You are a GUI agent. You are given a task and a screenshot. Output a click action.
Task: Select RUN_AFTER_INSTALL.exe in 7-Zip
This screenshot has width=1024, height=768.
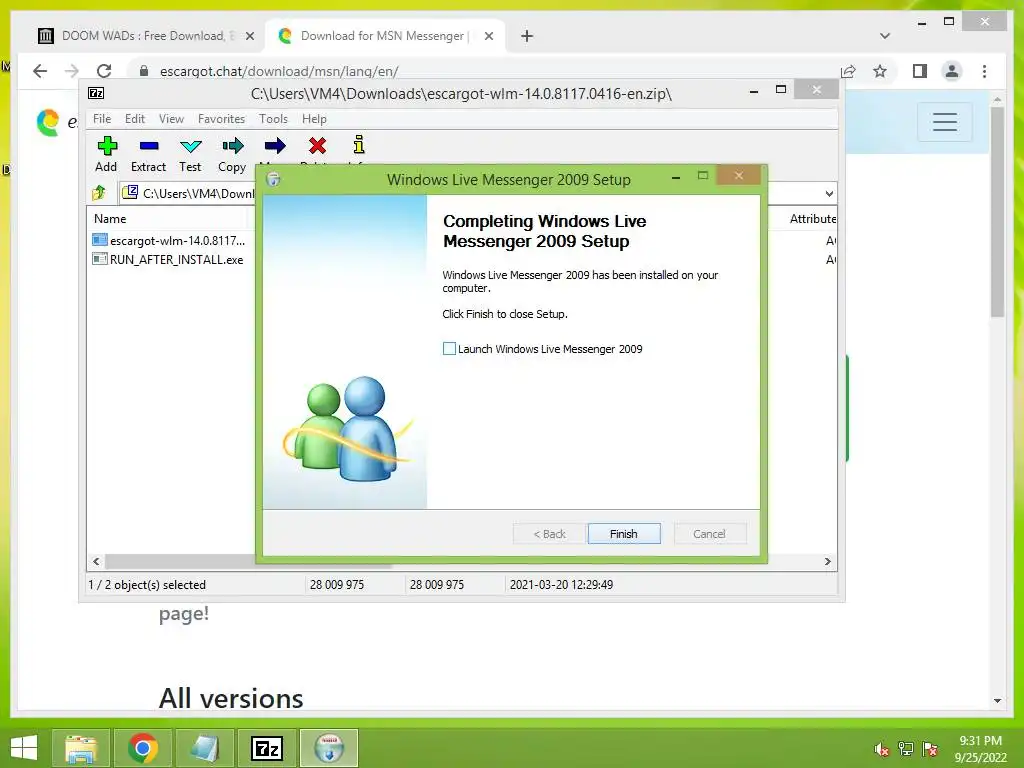[x=168, y=259]
